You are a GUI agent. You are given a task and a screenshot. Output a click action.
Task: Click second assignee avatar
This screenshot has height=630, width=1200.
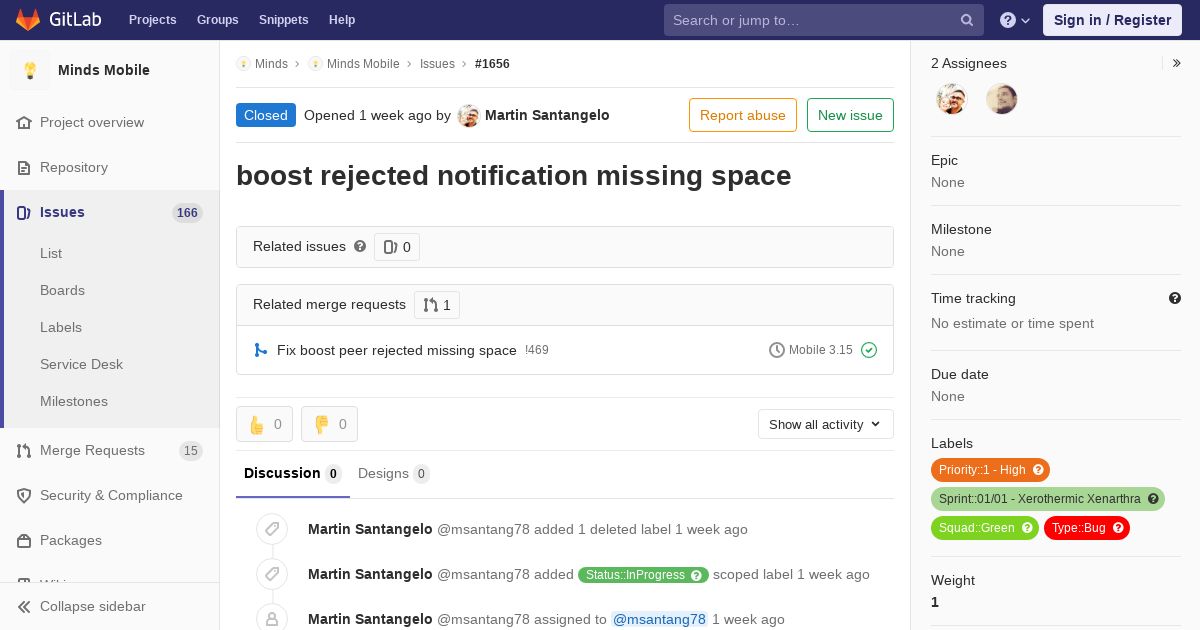tap(1002, 99)
